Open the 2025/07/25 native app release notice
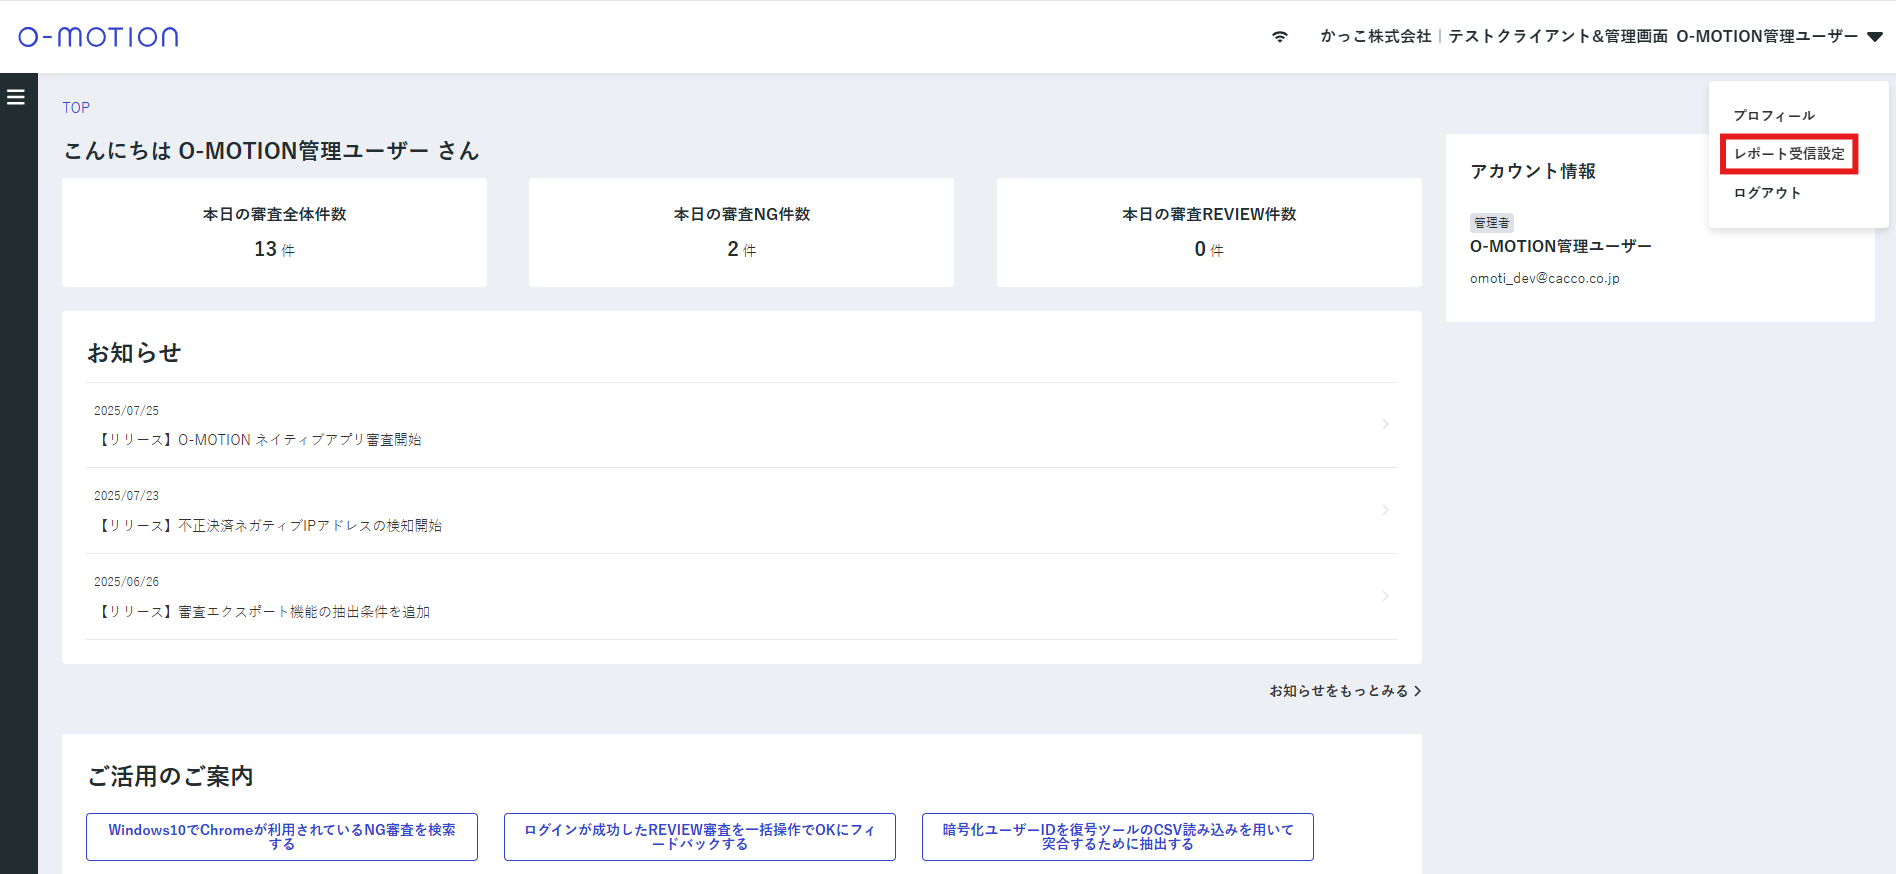Screen dimensions: 1896x874 [x=260, y=440]
